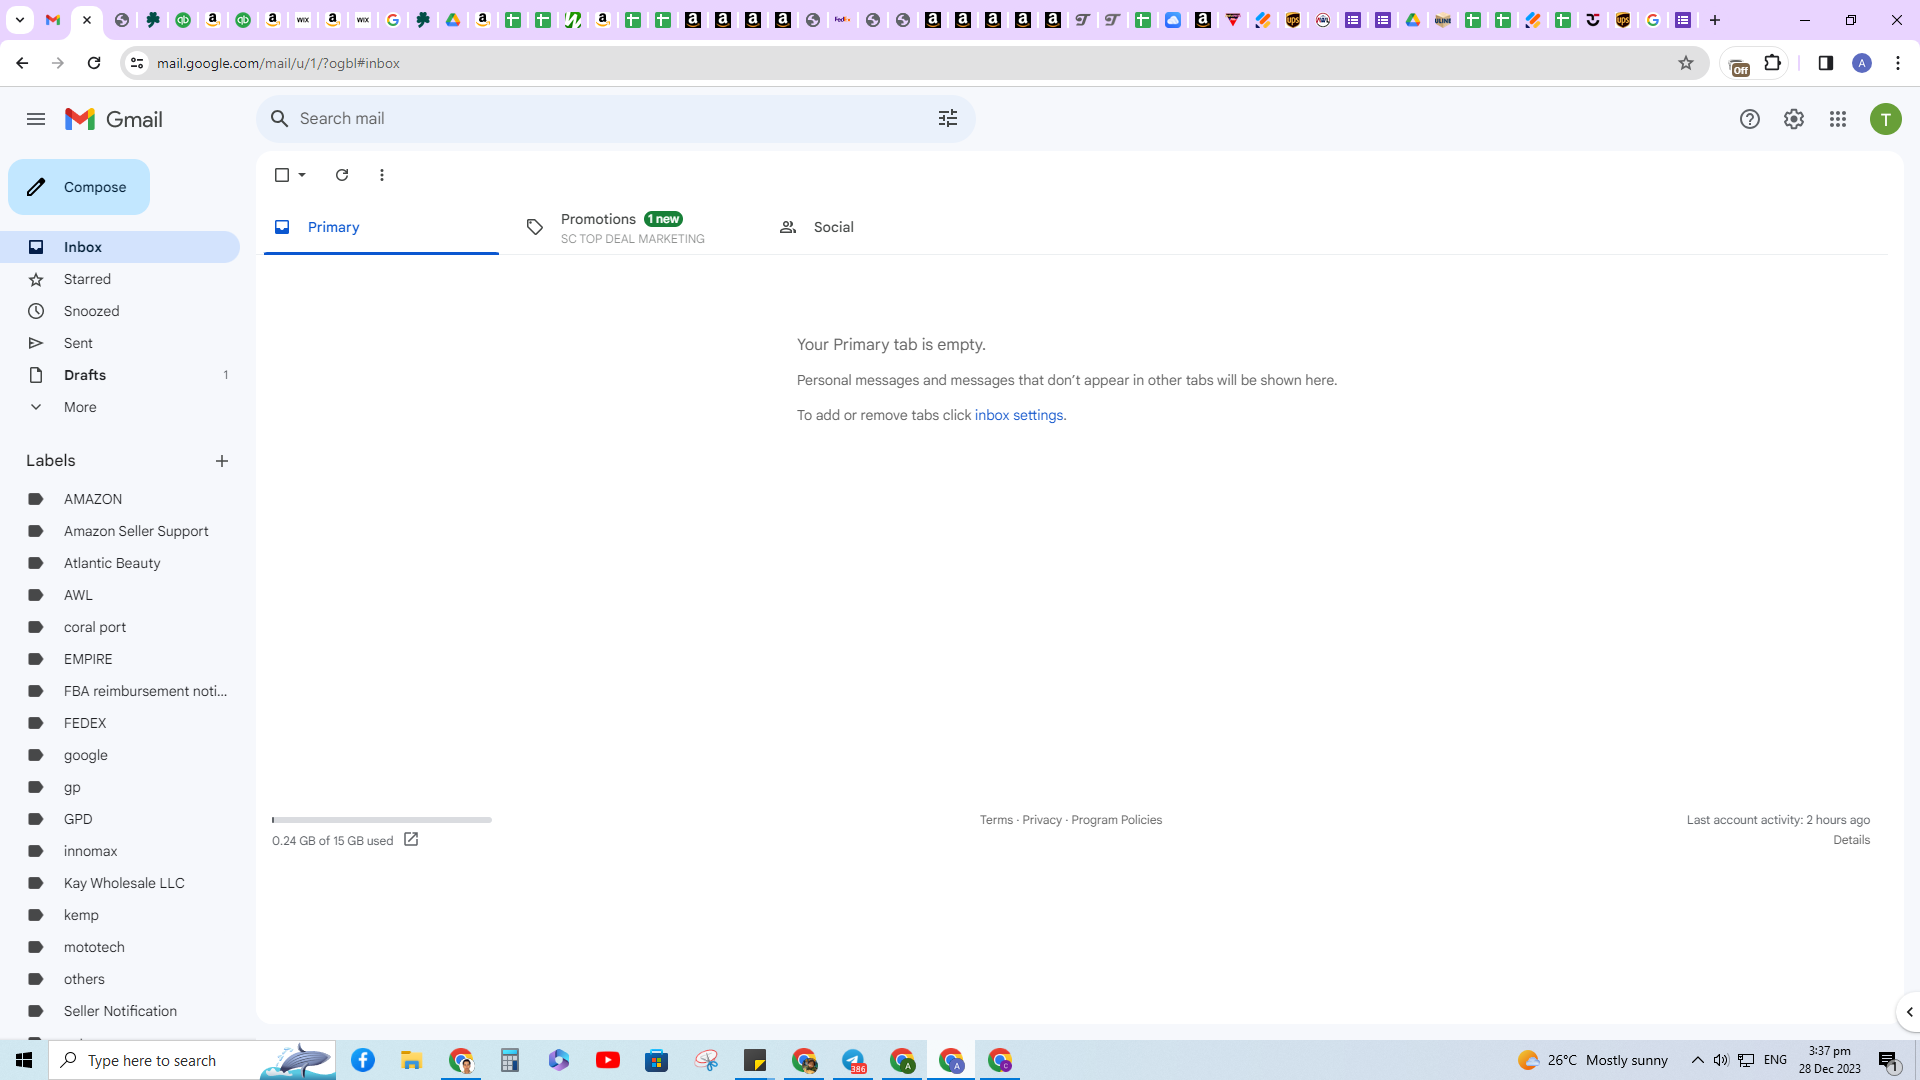The width and height of the screenshot is (1920, 1080).
Task: Open the Chrome side panel icon
Action: pos(1826,63)
